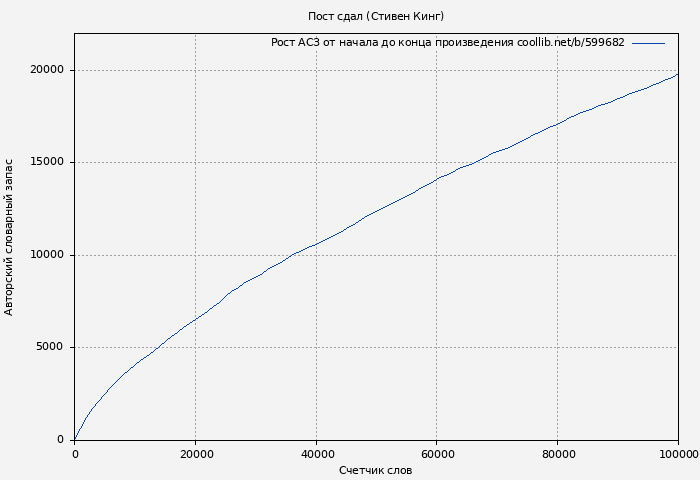Image resolution: width=700 pixels, height=480 pixels.
Task: Click the blue legend line sample
Action: (648, 43)
